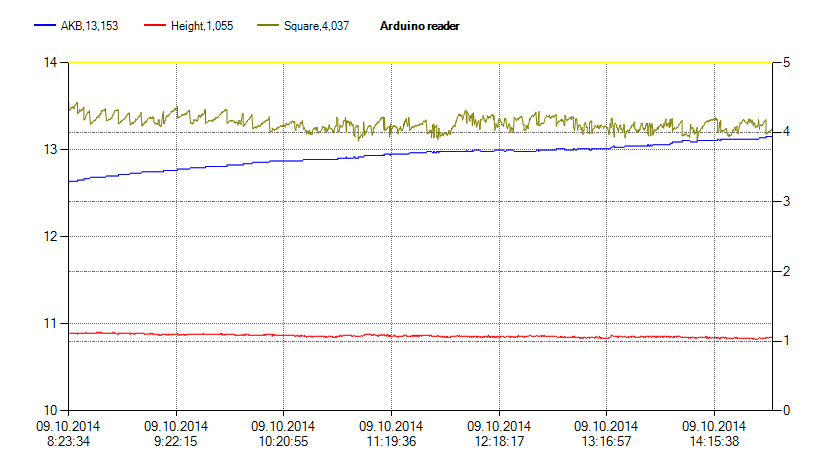833x472 pixels.
Task: Click the 13:16:57 time axis label
Action: 606,440
